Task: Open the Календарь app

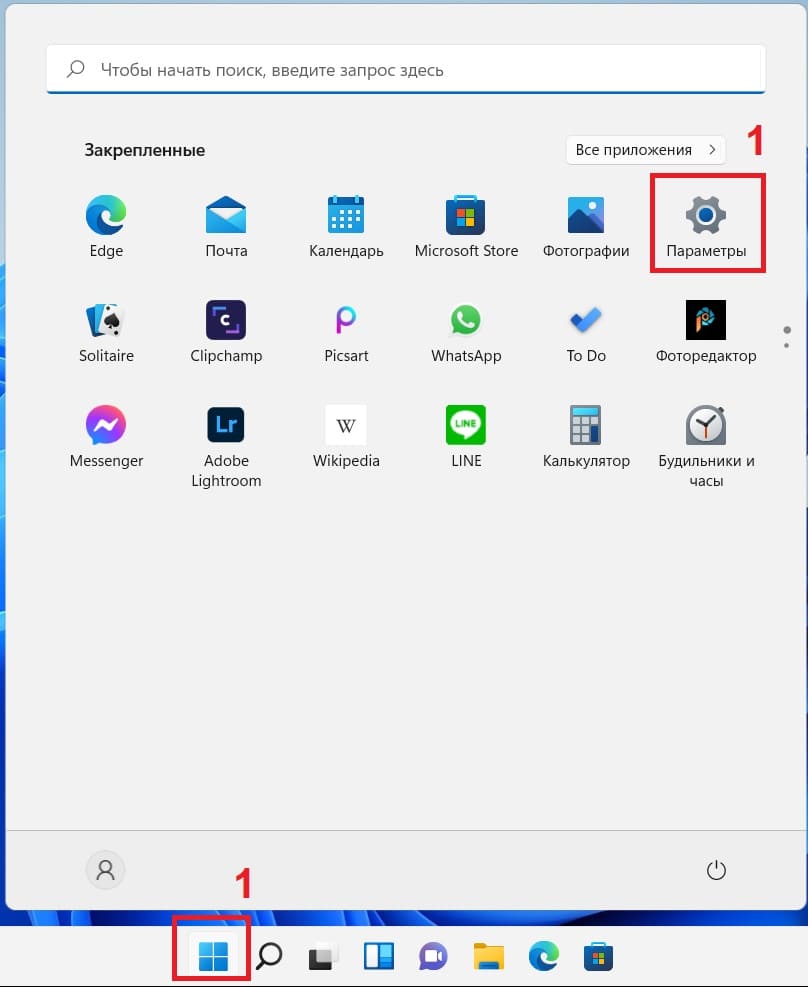Action: (346, 227)
